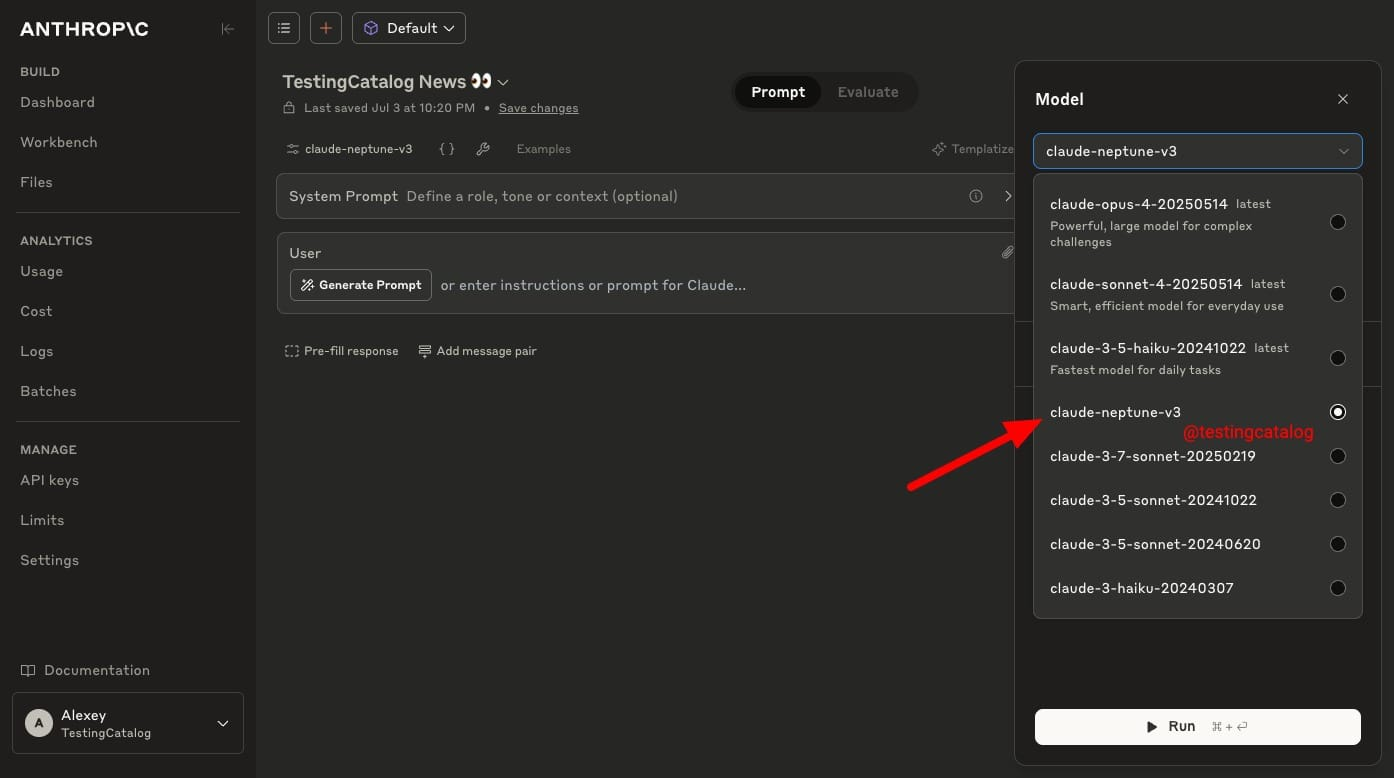
Task: Expand the System Prompt chevron
Action: [1008, 196]
